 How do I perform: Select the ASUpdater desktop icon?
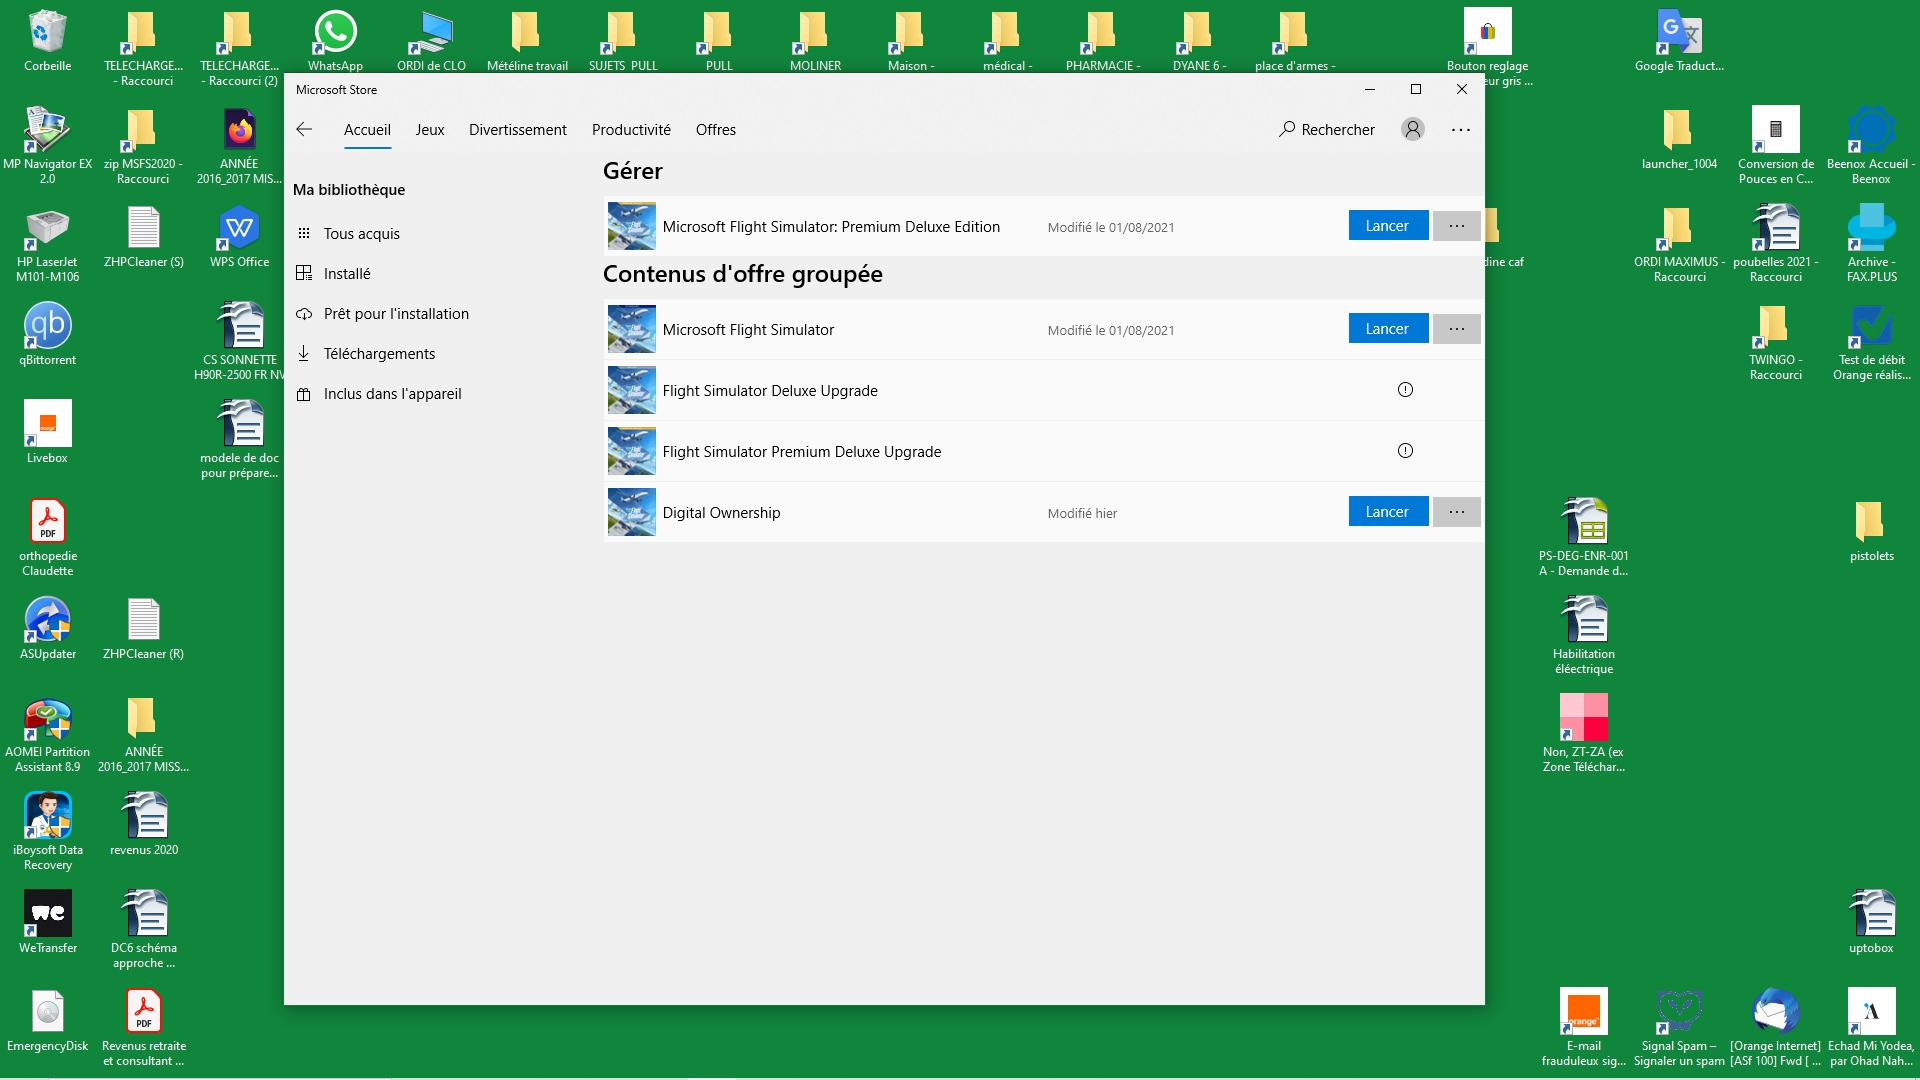[47, 629]
